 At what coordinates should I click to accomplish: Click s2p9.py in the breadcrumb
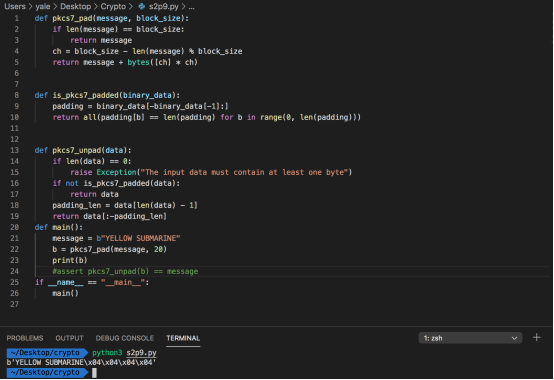(x=163, y=6)
